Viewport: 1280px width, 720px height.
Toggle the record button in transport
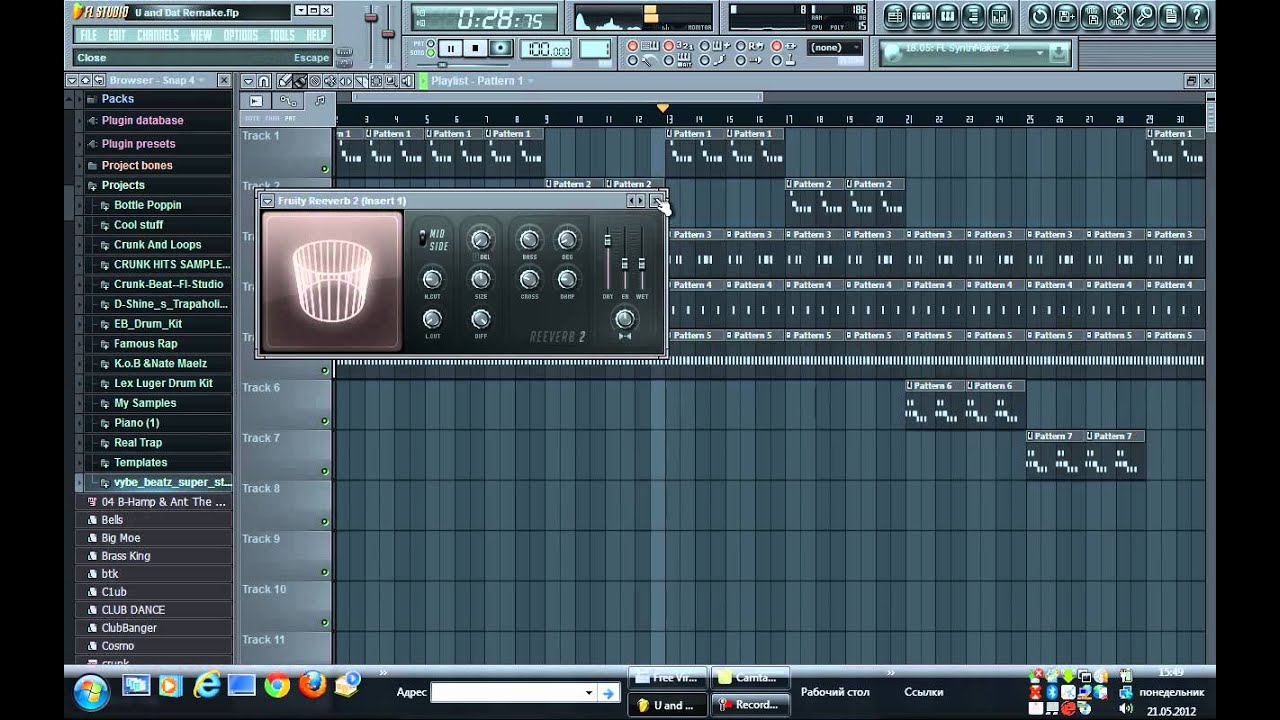501,48
